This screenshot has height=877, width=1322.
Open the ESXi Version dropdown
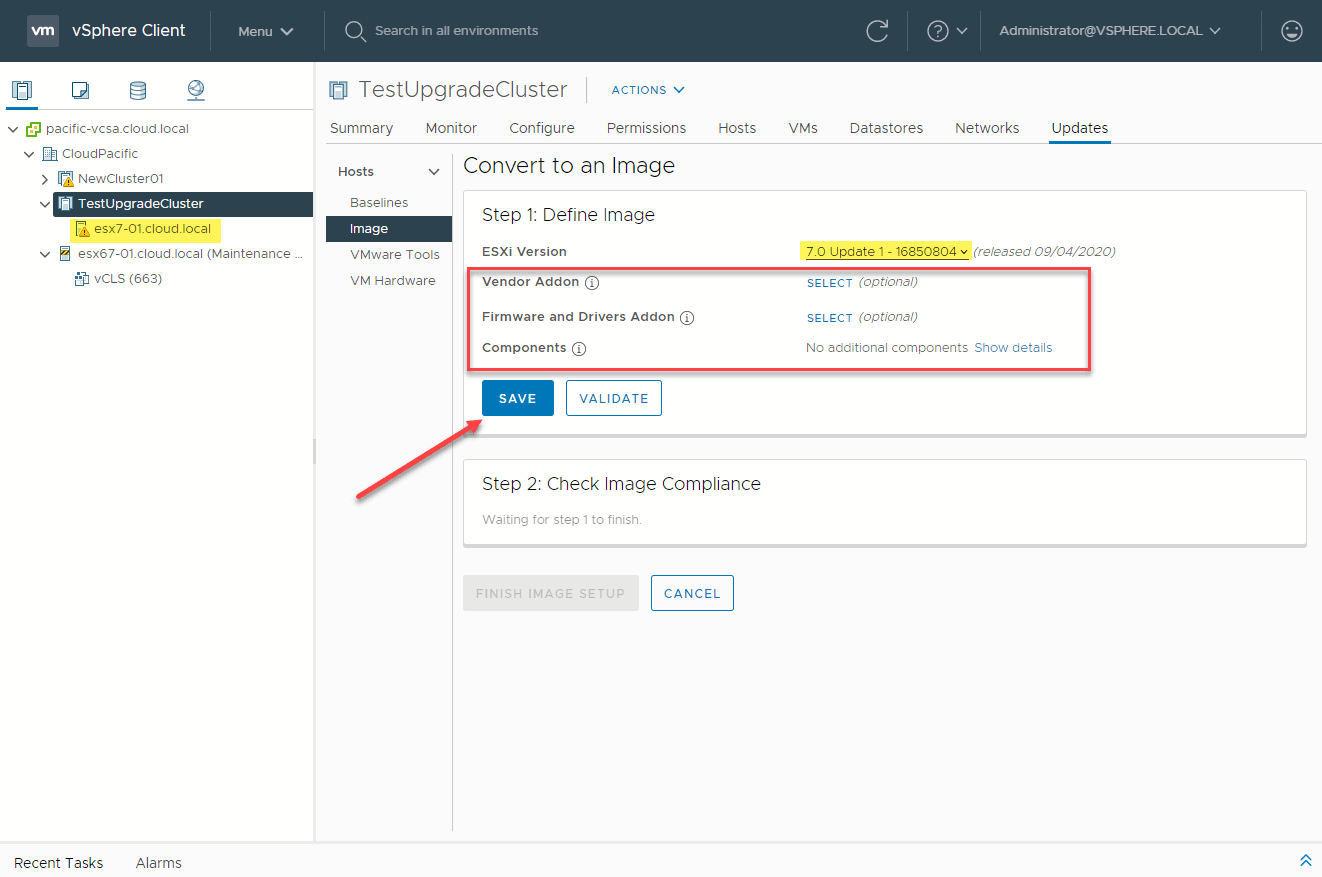point(887,251)
